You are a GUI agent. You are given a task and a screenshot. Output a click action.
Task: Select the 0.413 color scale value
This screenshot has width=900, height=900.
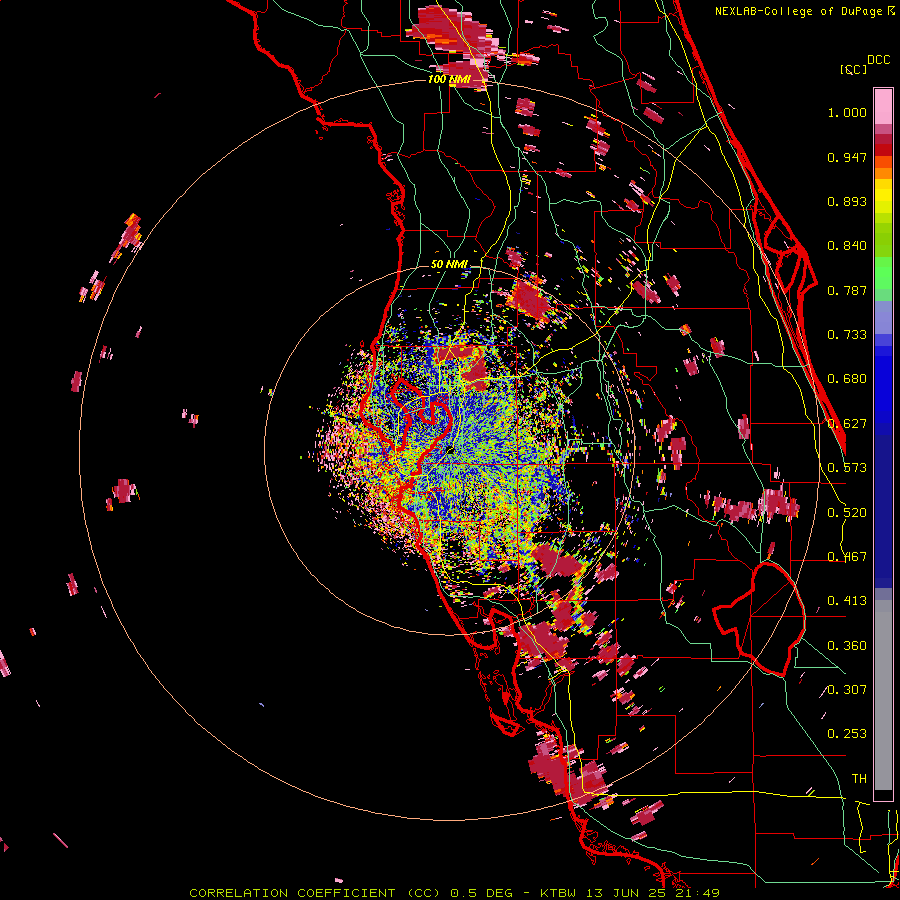click(847, 601)
